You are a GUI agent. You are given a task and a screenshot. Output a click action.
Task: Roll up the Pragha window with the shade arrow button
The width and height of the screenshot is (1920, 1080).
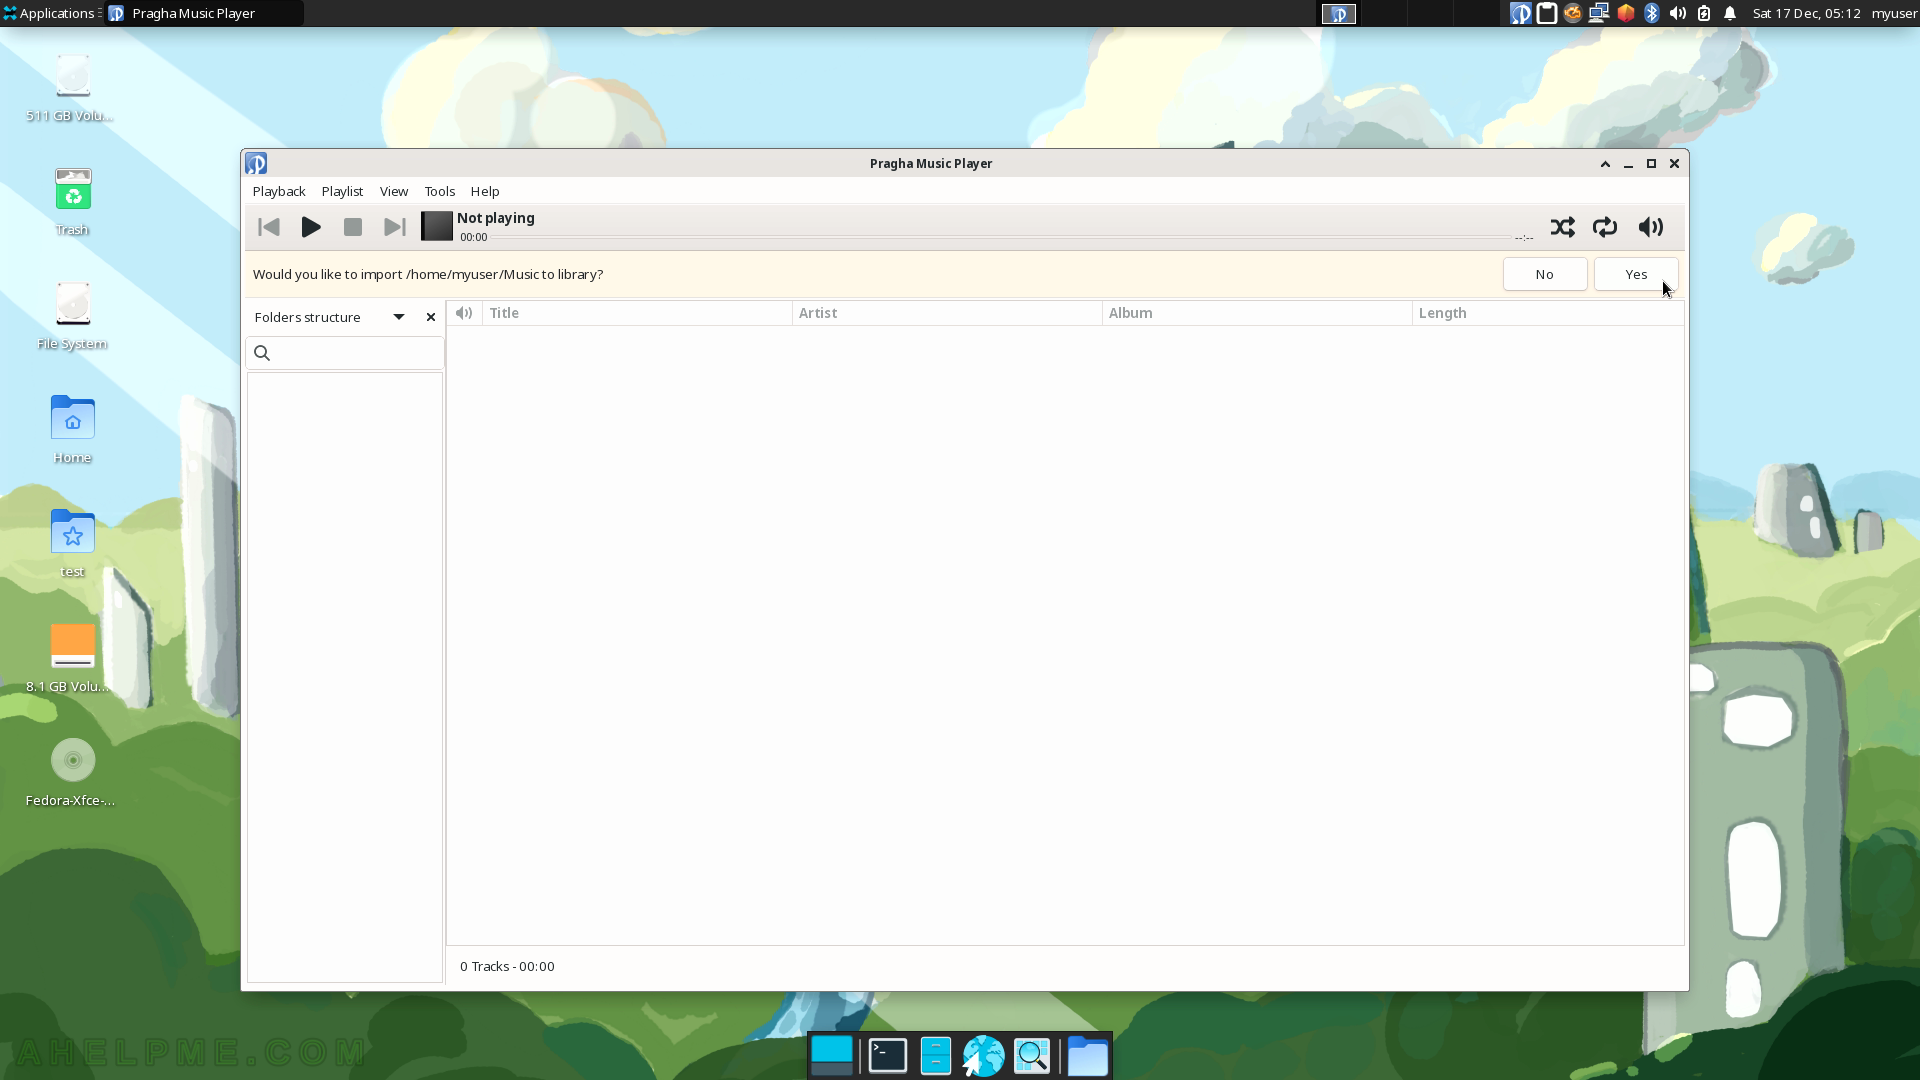tap(1605, 164)
